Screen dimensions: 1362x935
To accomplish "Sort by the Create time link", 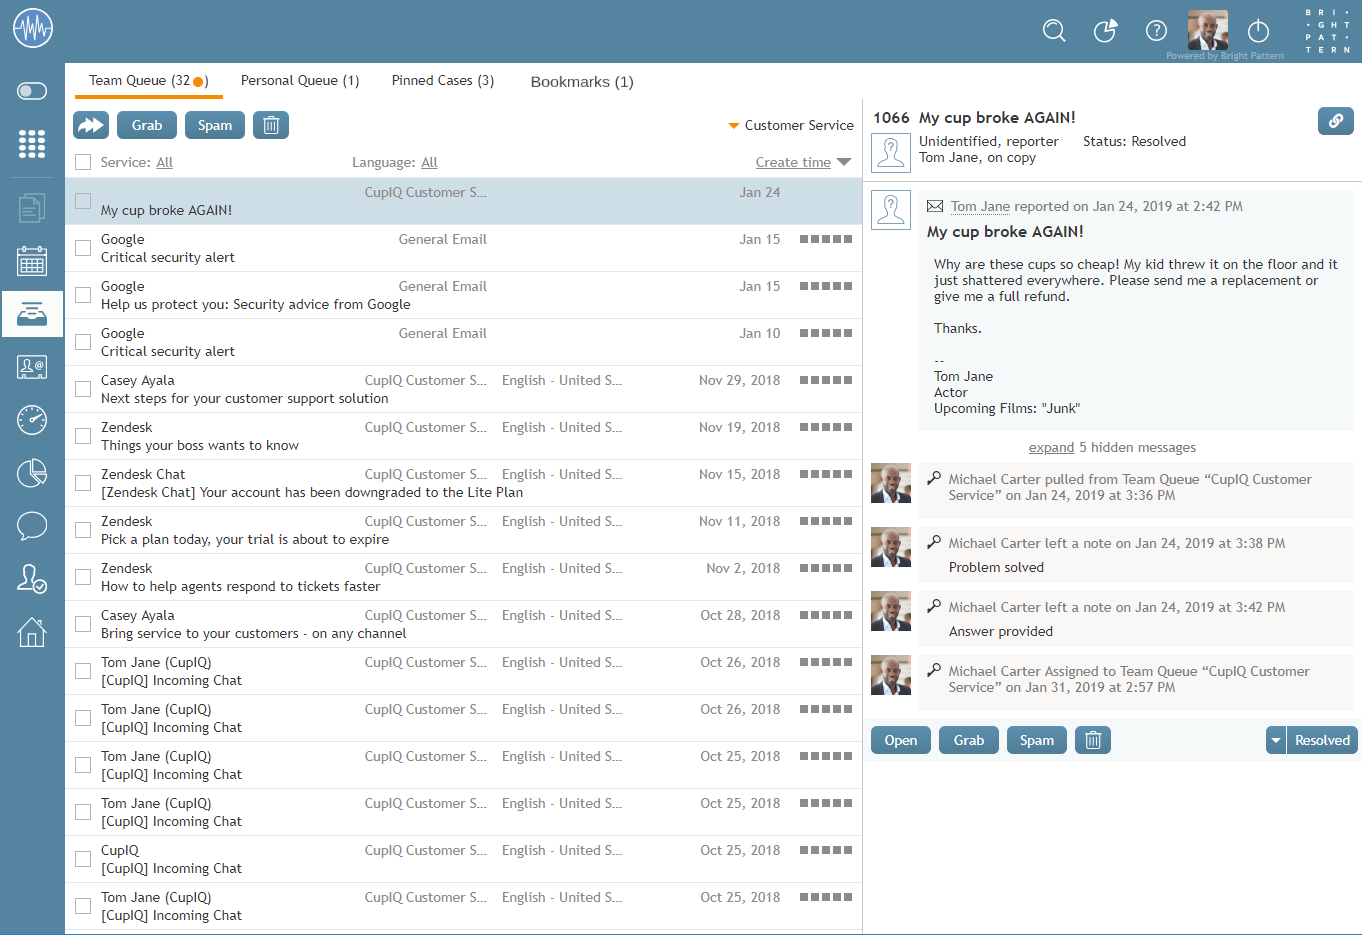I will pos(793,162).
